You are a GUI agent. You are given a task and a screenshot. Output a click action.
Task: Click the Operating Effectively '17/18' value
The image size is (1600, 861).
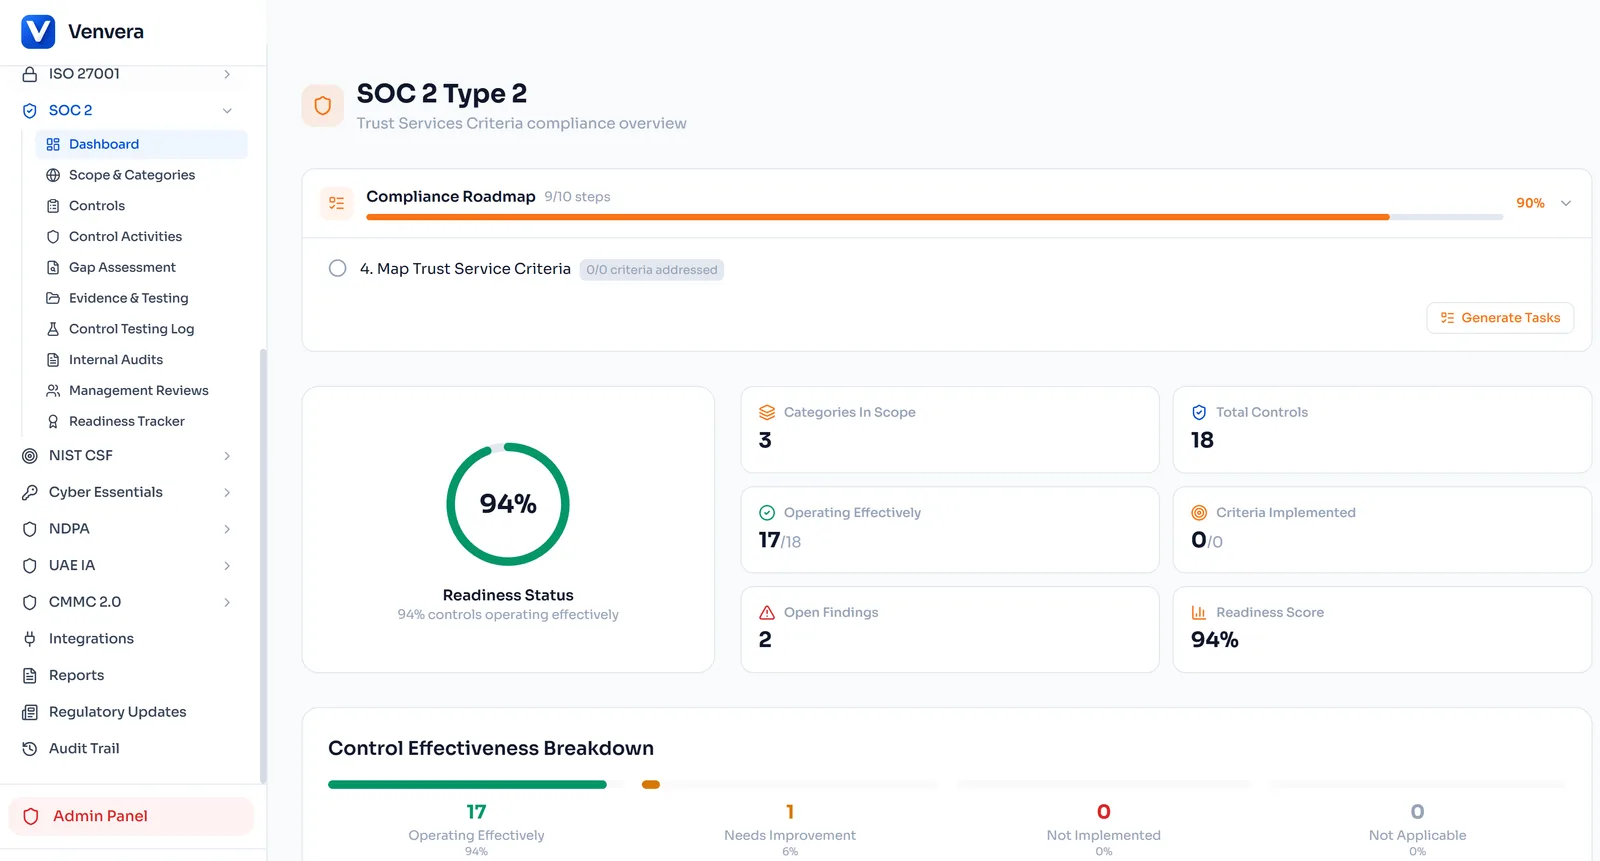point(780,541)
